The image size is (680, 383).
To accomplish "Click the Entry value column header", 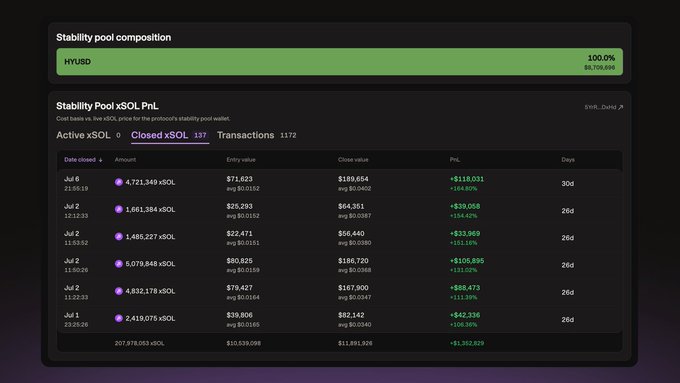I will (241, 160).
